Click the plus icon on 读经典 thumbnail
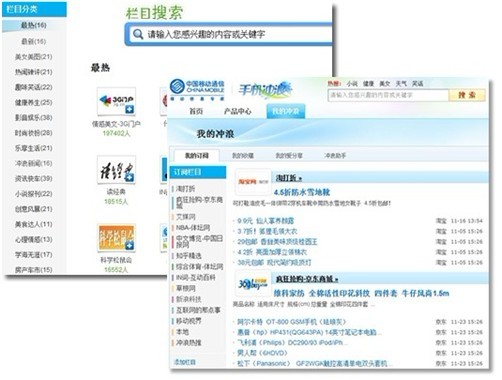The height and width of the screenshot is (380, 502). pos(129,177)
